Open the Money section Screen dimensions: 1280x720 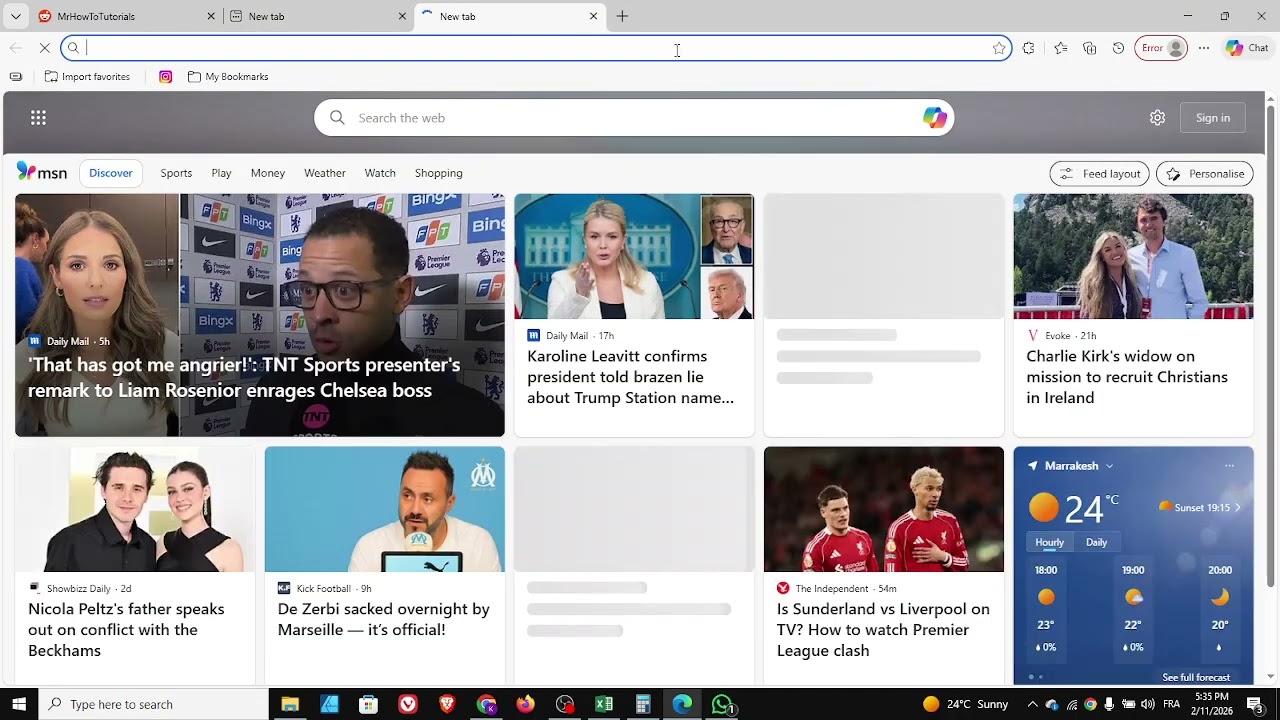point(268,173)
